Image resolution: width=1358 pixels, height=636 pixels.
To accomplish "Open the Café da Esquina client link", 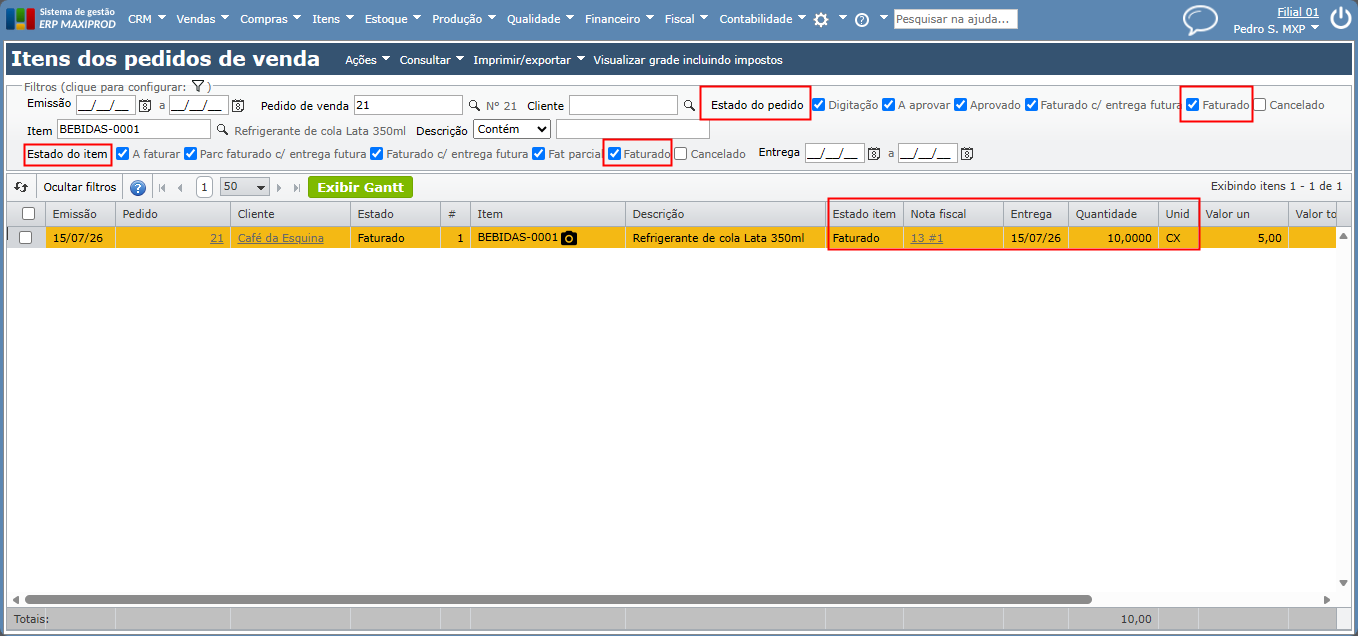I will 280,238.
